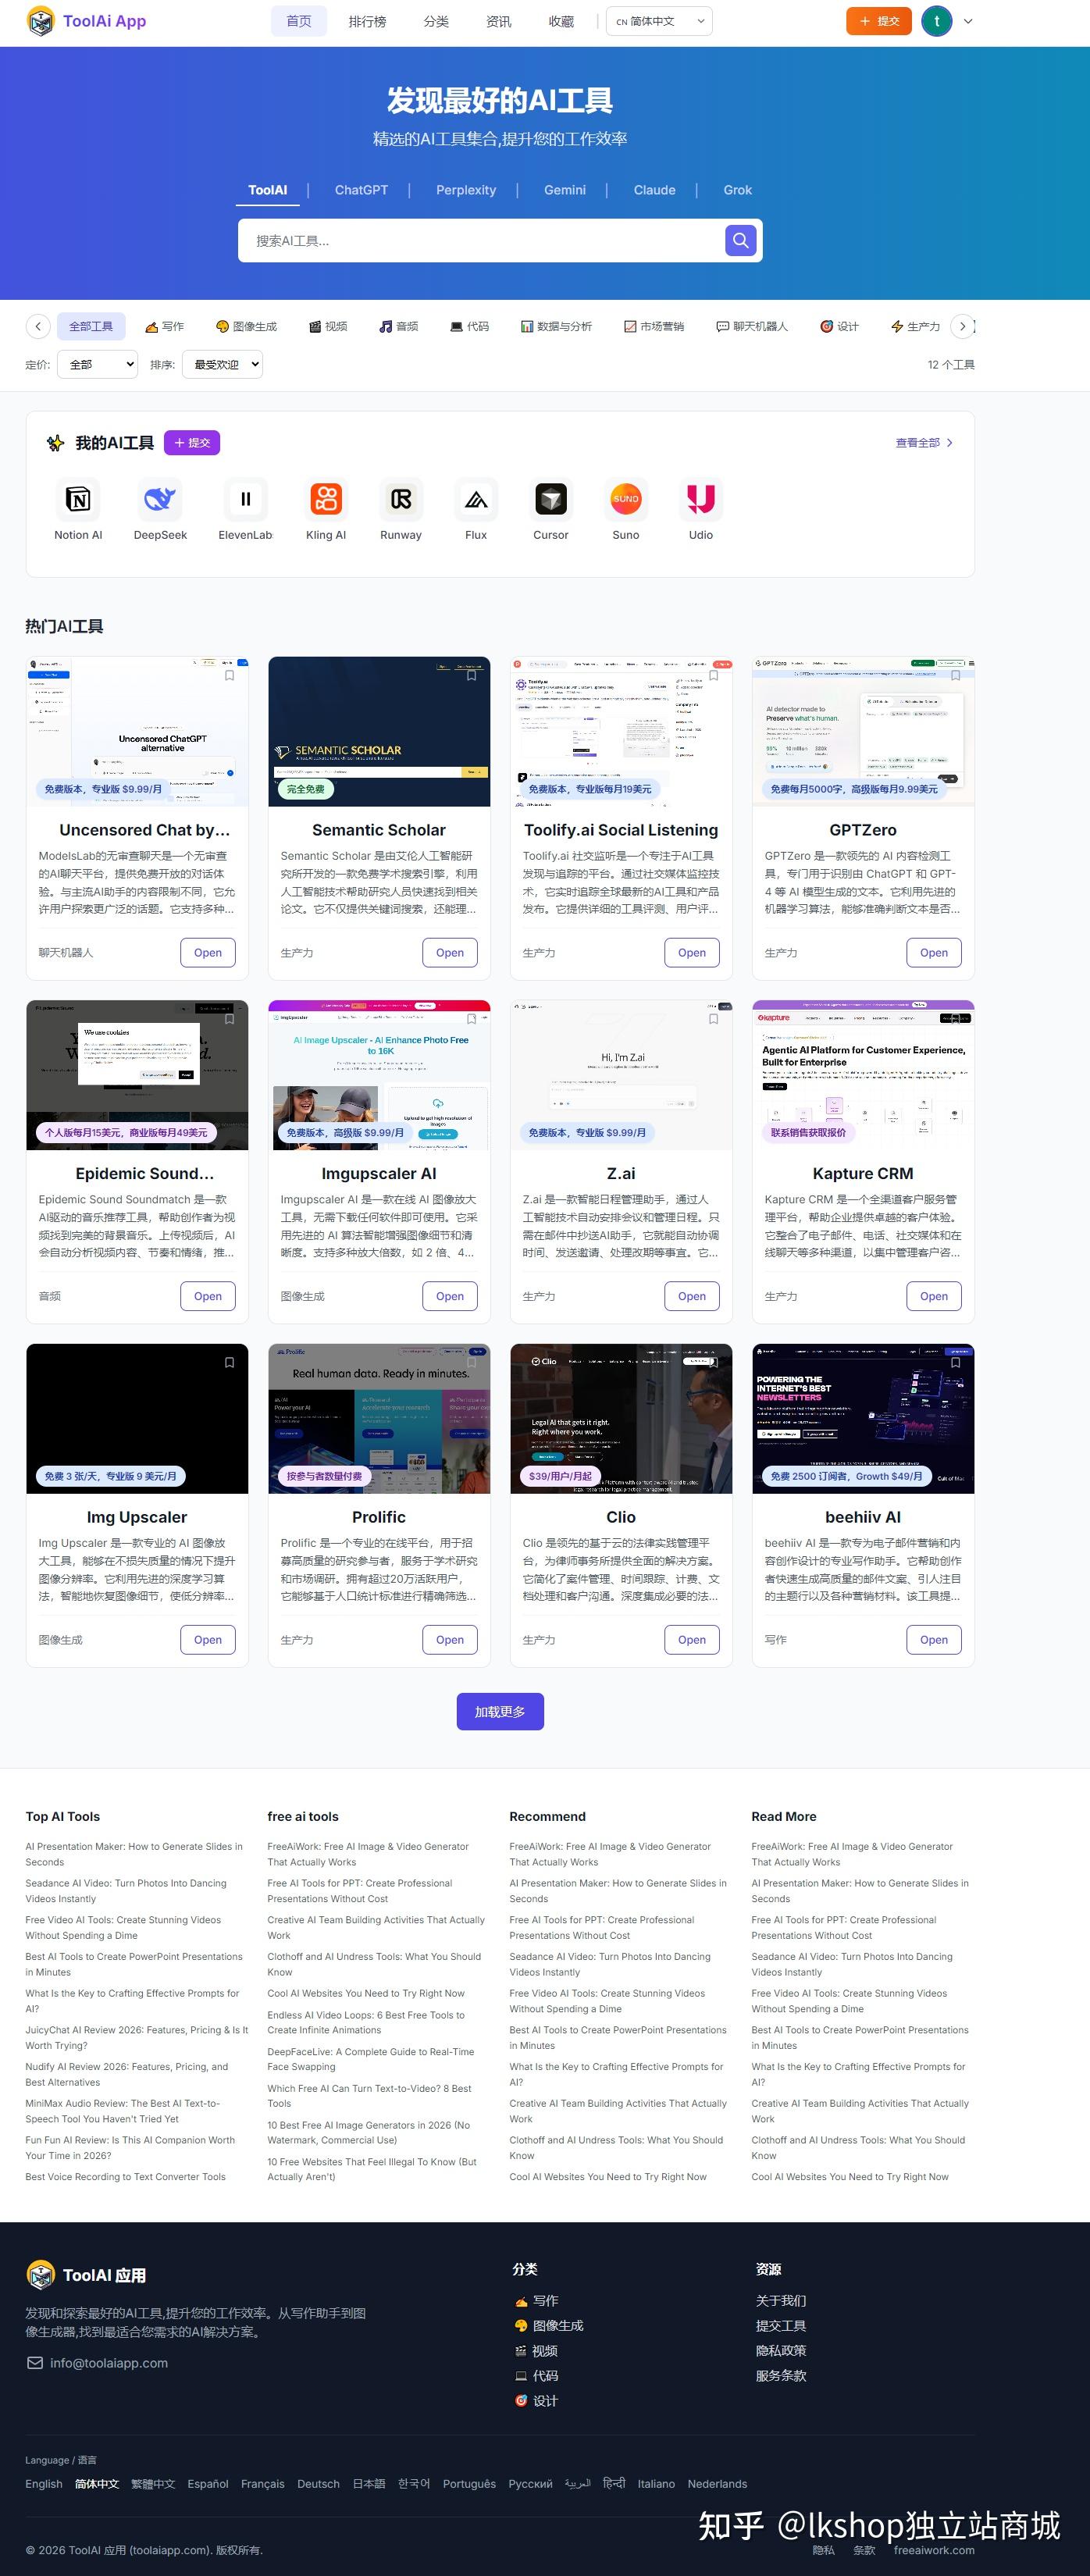Select the Gemini search tab
Screen dimensions: 1090x2576
565,190
